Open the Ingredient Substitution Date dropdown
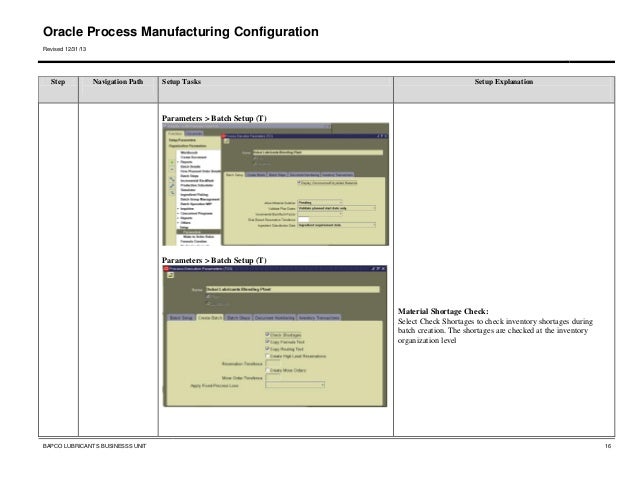 point(336,225)
